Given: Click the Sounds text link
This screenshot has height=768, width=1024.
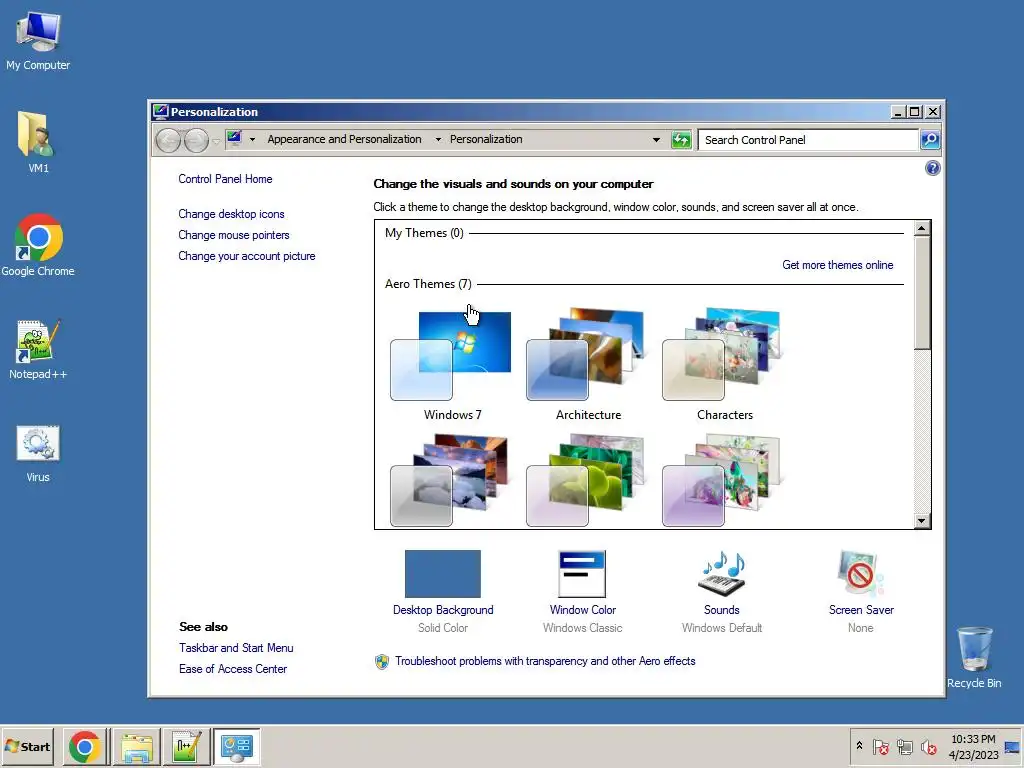Looking at the screenshot, I should (x=722, y=610).
